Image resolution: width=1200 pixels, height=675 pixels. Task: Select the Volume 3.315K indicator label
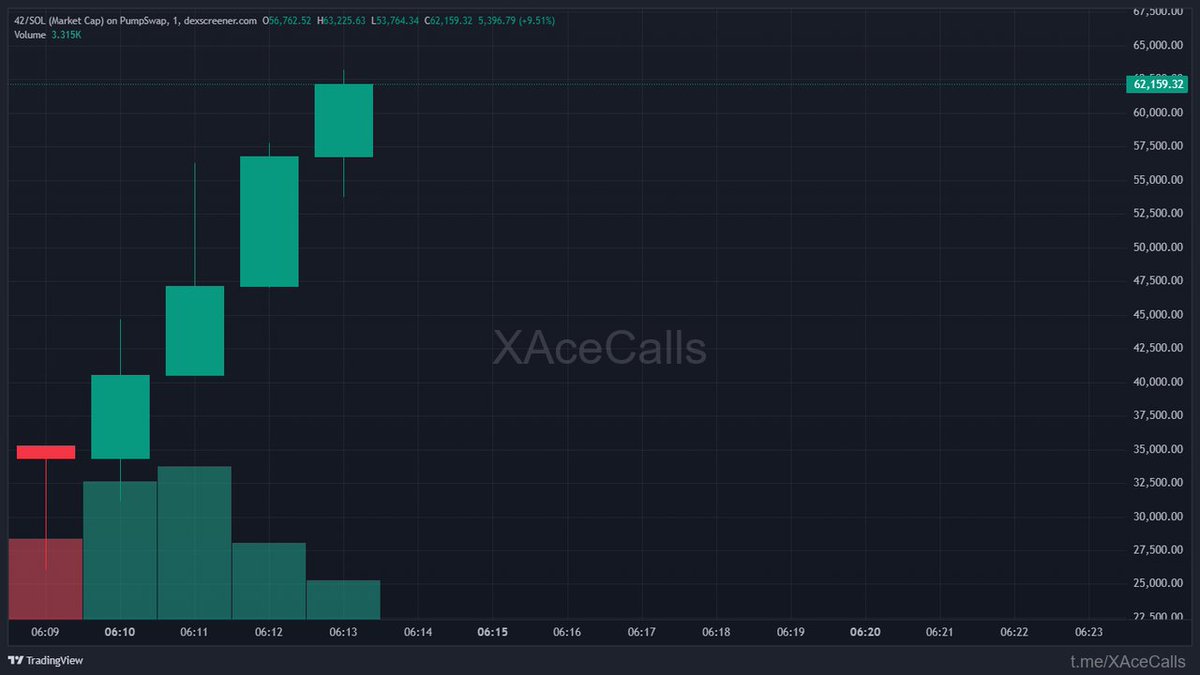(x=48, y=35)
